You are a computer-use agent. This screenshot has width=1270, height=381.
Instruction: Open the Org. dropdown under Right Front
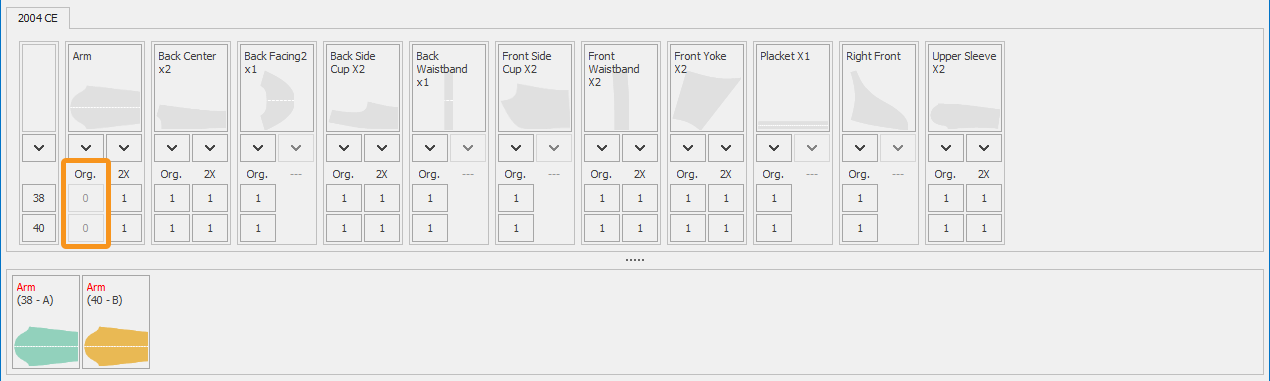860,148
